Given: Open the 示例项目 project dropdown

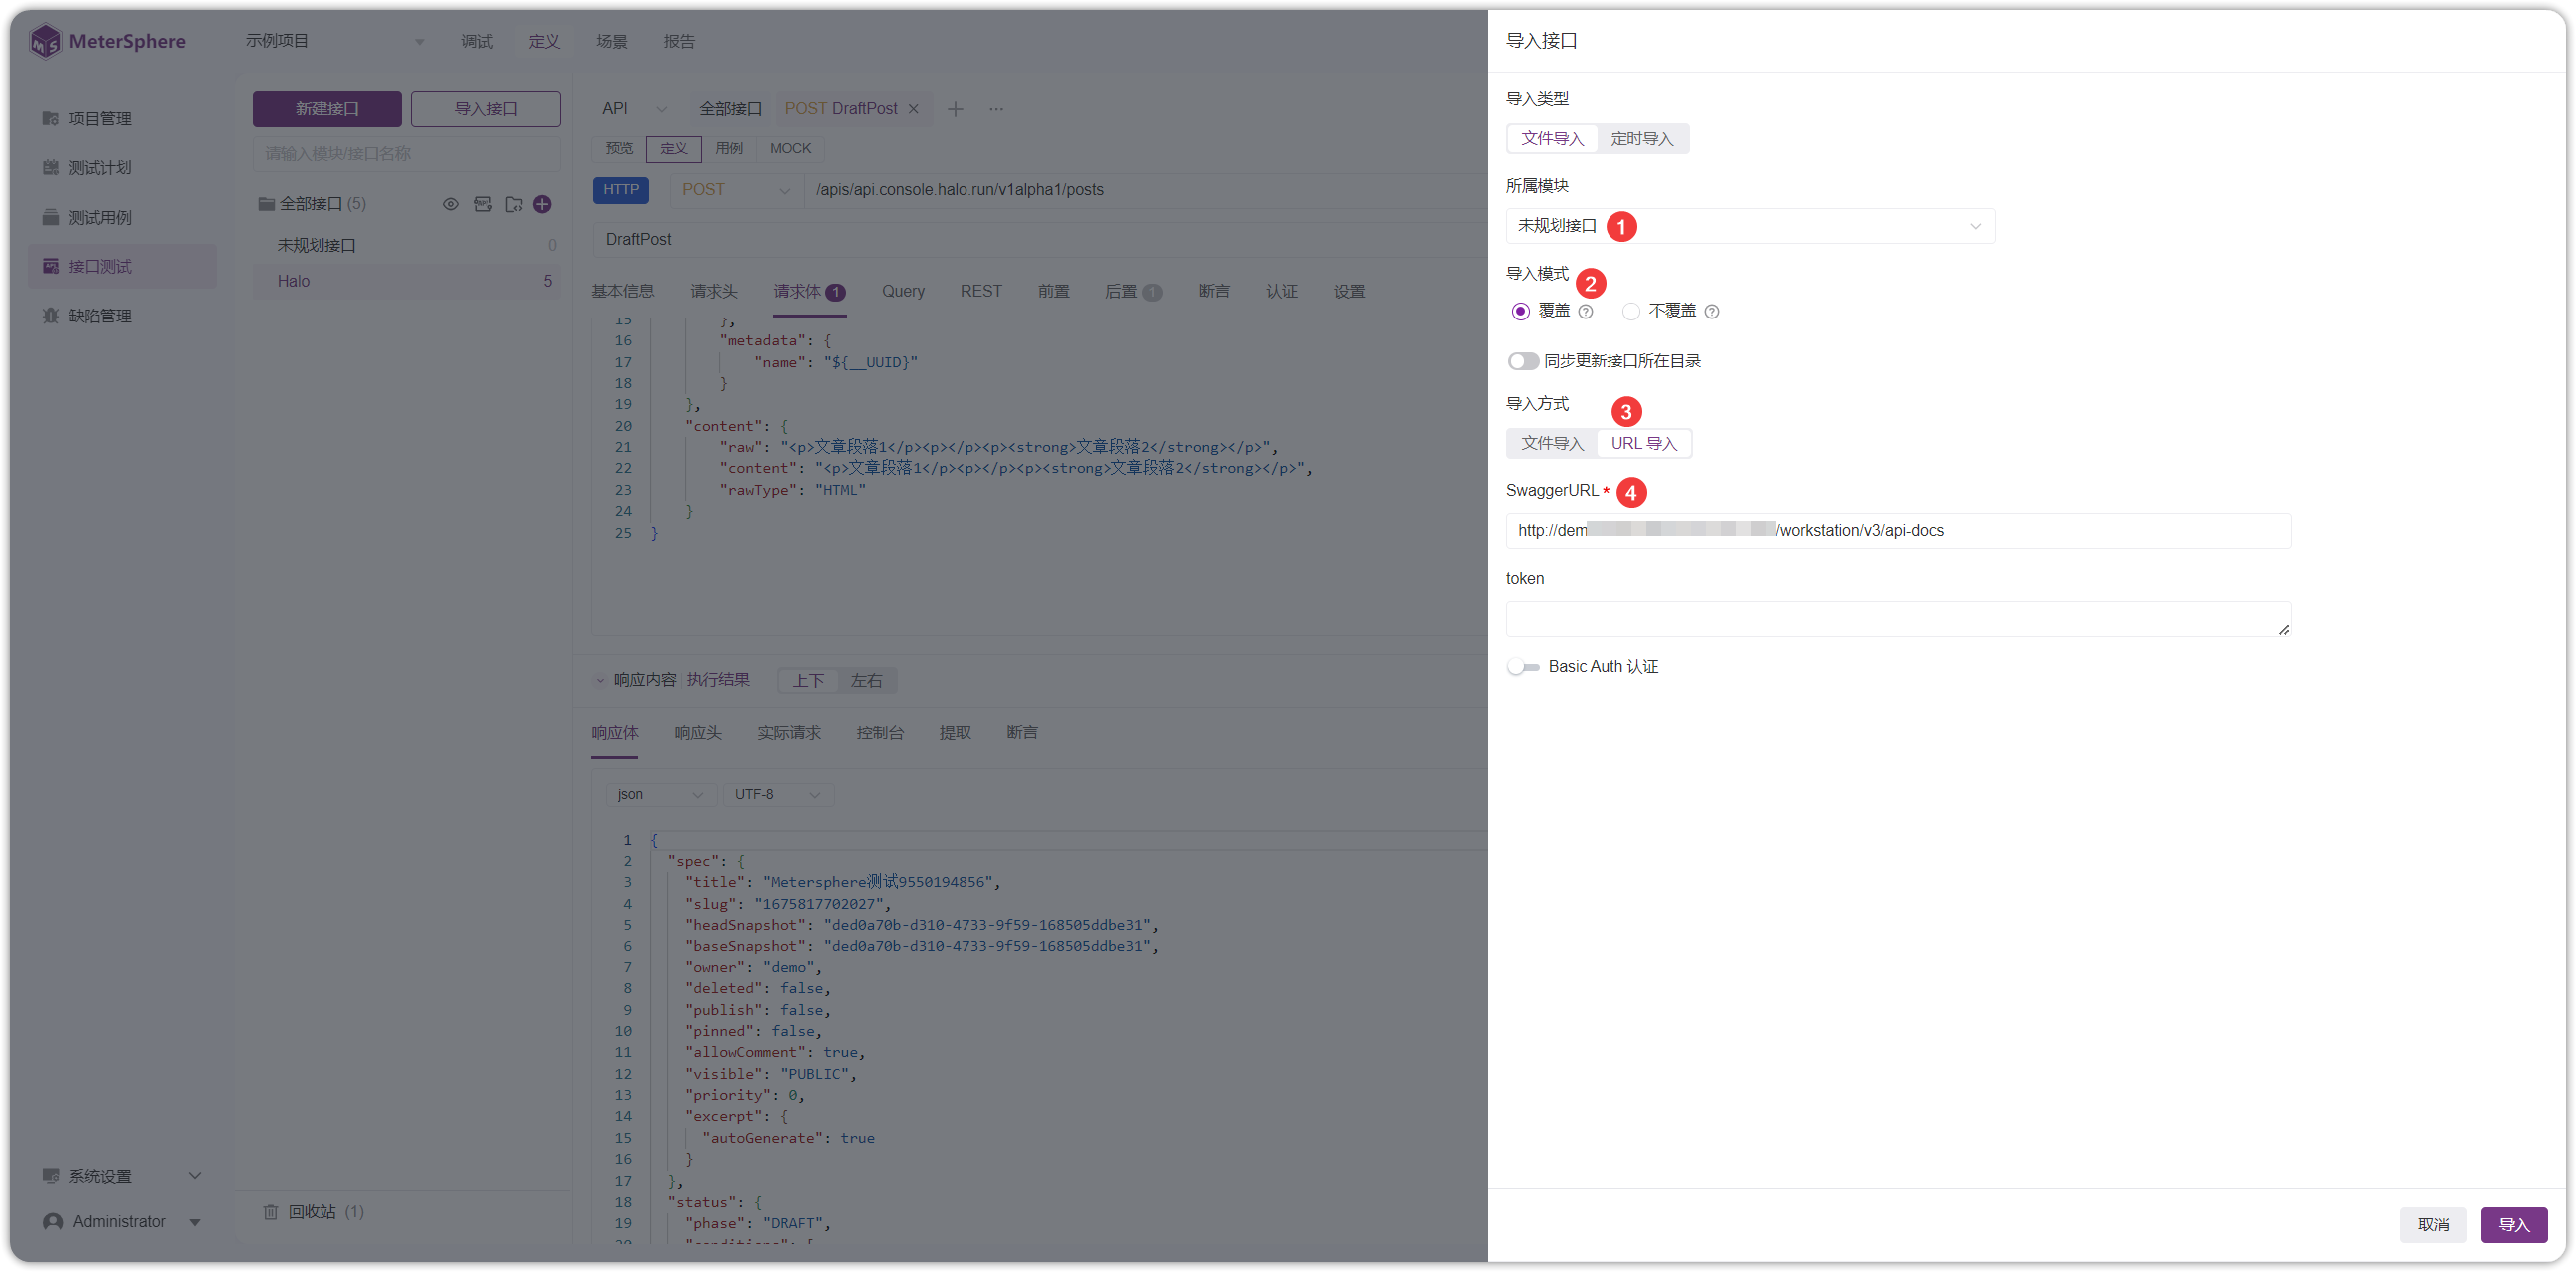Looking at the screenshot, I should click(x=334, y=41).
